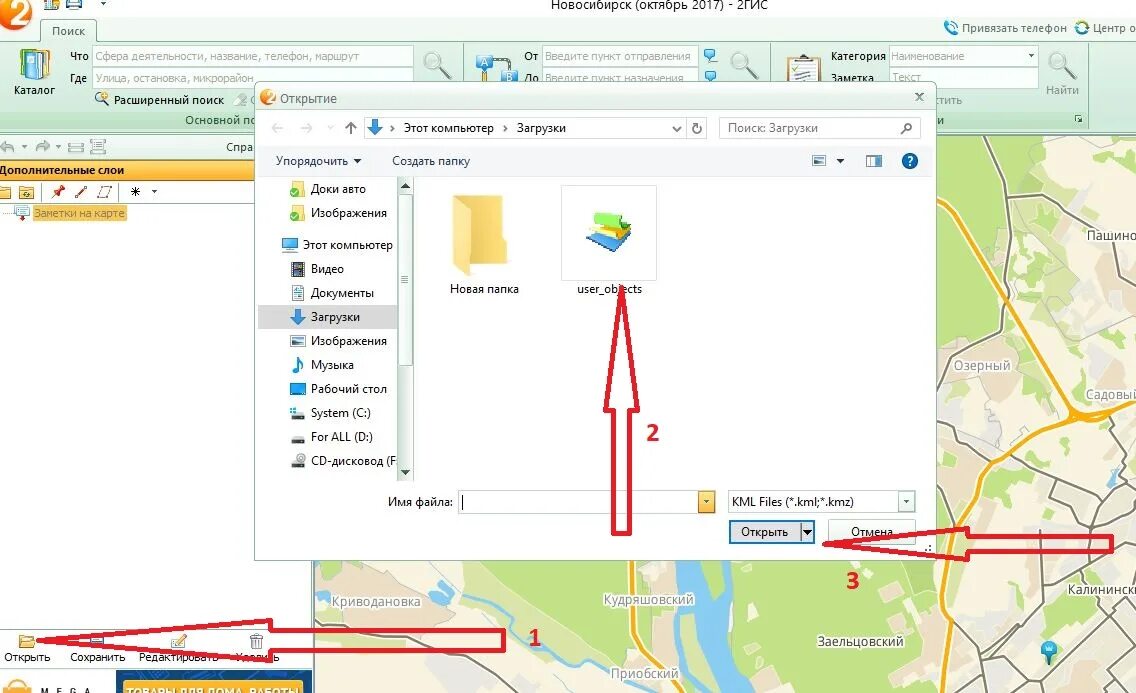Image resolution: width=1136 pixels, height=693 pixels.
Task: Select Видео in navigation pane
Action: click(317, 269)
